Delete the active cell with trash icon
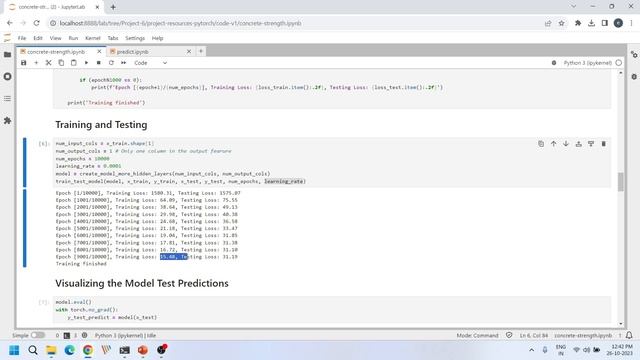Screen dimensions: 640x360 point(603,144)
